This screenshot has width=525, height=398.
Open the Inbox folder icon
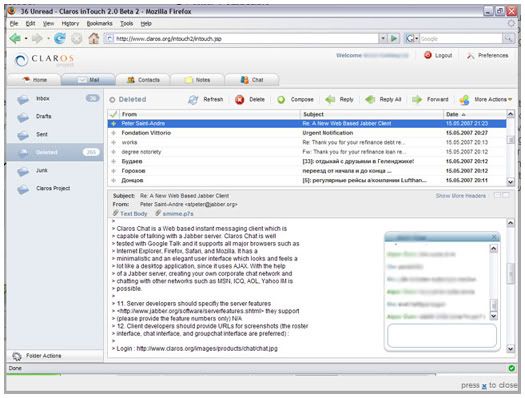click(23, 99)
